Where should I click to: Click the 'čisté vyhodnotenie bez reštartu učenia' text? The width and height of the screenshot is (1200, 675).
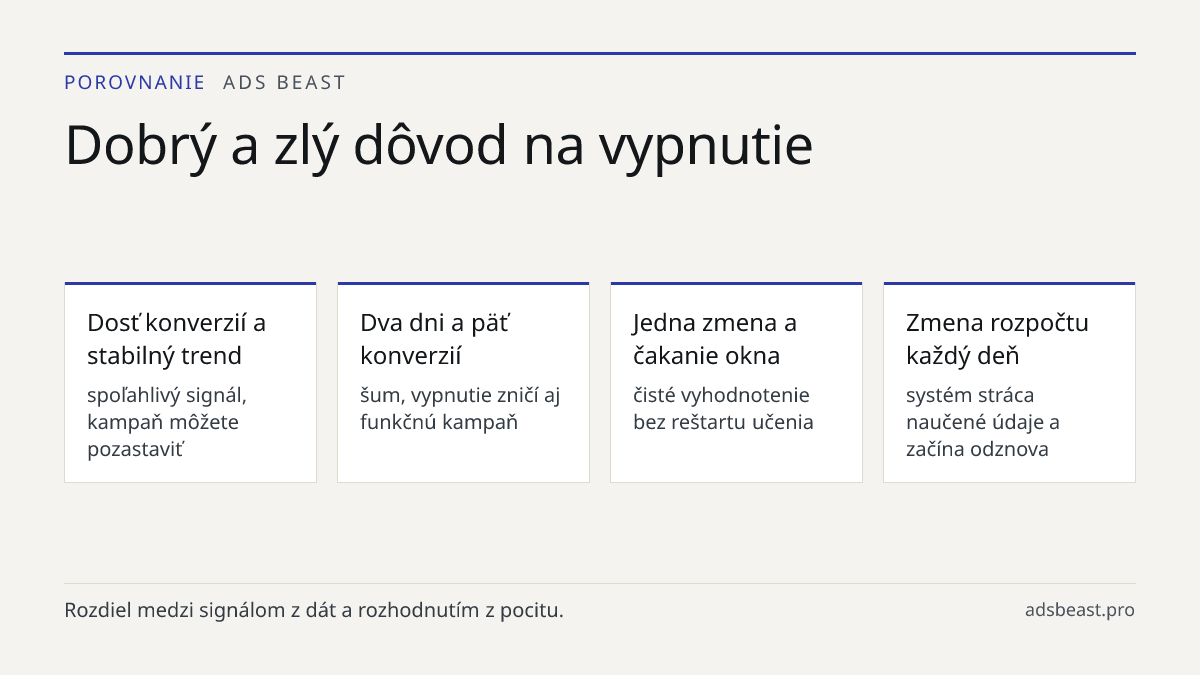(723, 408)
